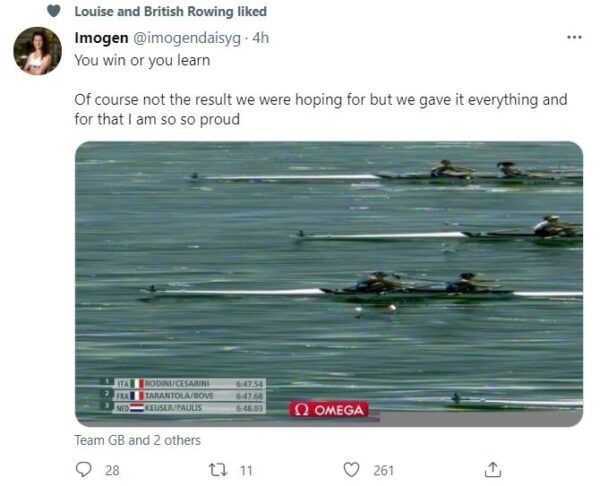Click the 4h timestamp
Viewport: 600px width, 486px height.
tap(261, 38)
